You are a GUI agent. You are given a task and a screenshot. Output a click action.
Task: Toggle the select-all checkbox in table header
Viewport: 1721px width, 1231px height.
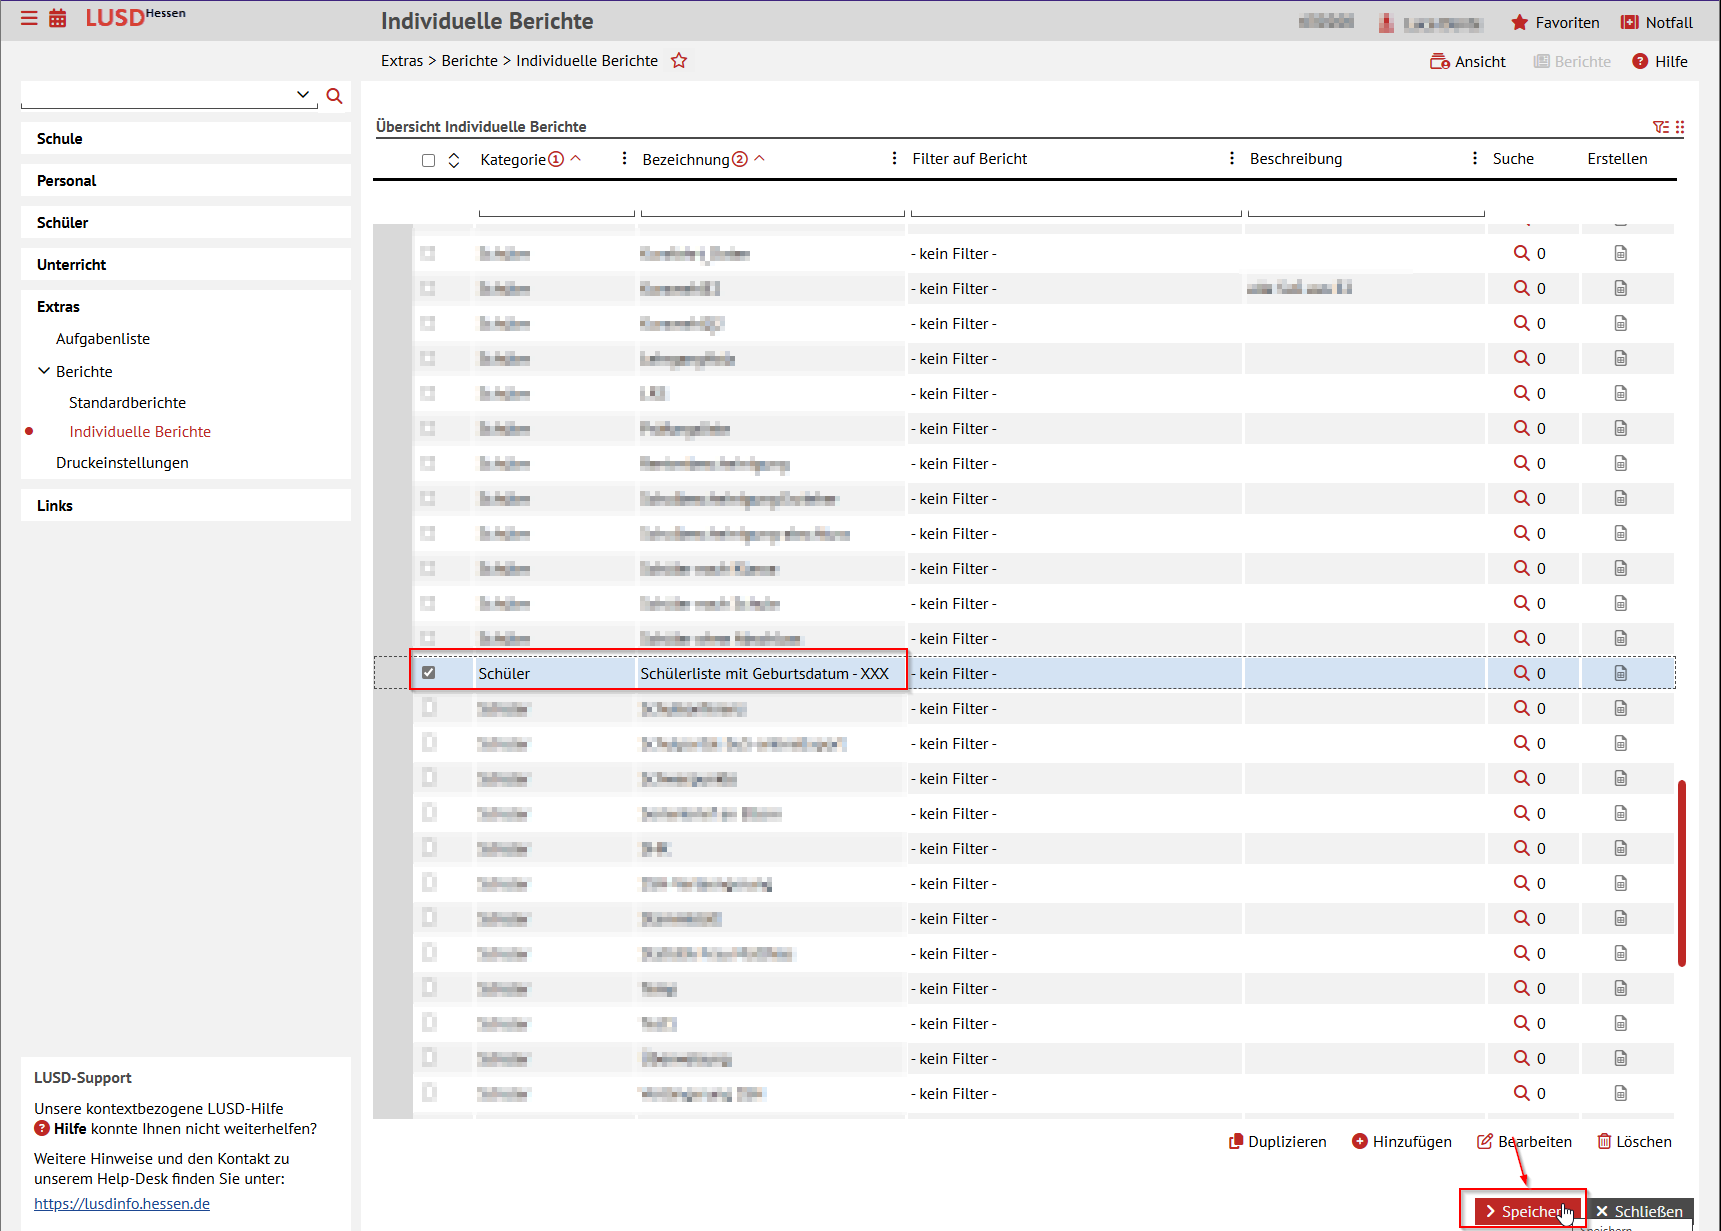click(428, 160)
